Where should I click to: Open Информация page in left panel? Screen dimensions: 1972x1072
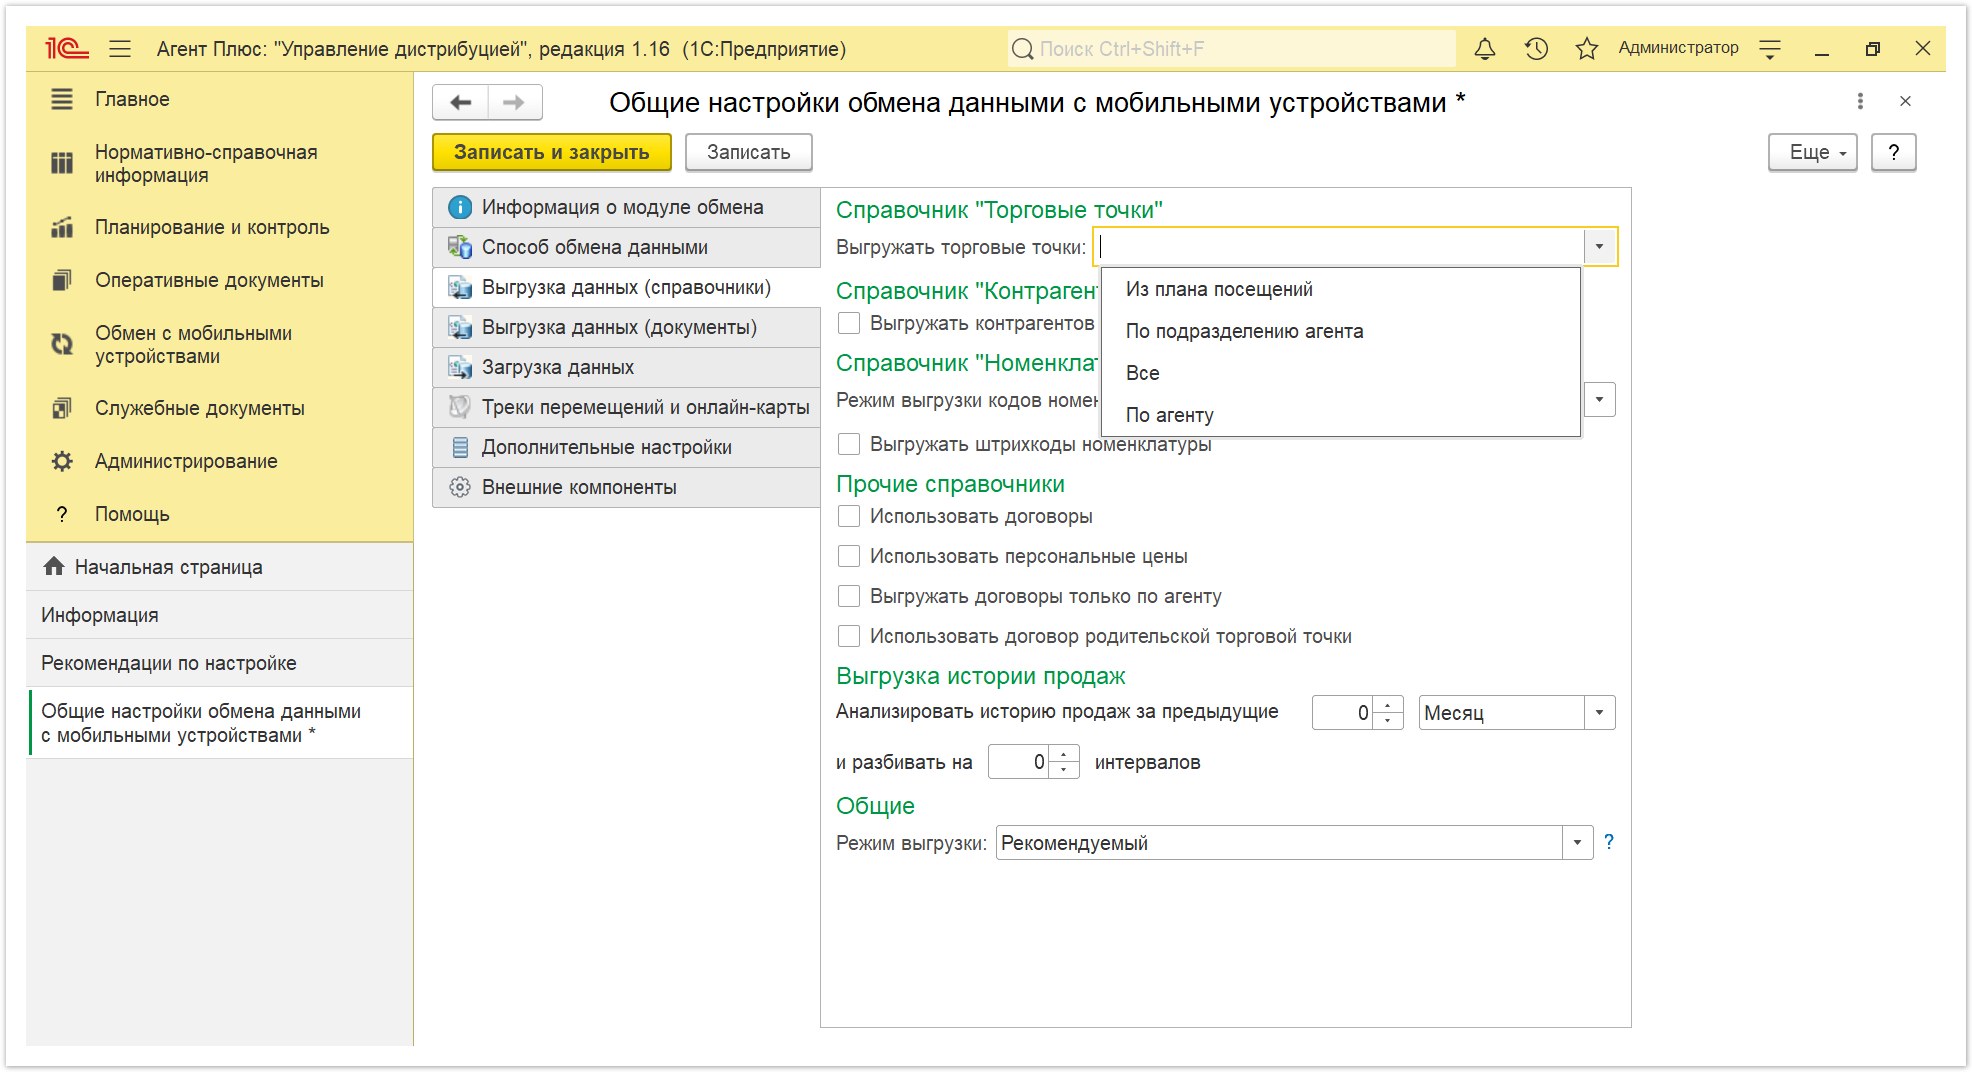click(x=219, y=615)
